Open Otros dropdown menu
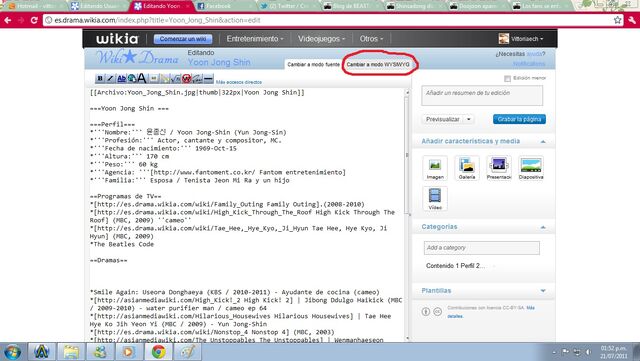Viewport: 640px width, 361px height. point(371,39)
